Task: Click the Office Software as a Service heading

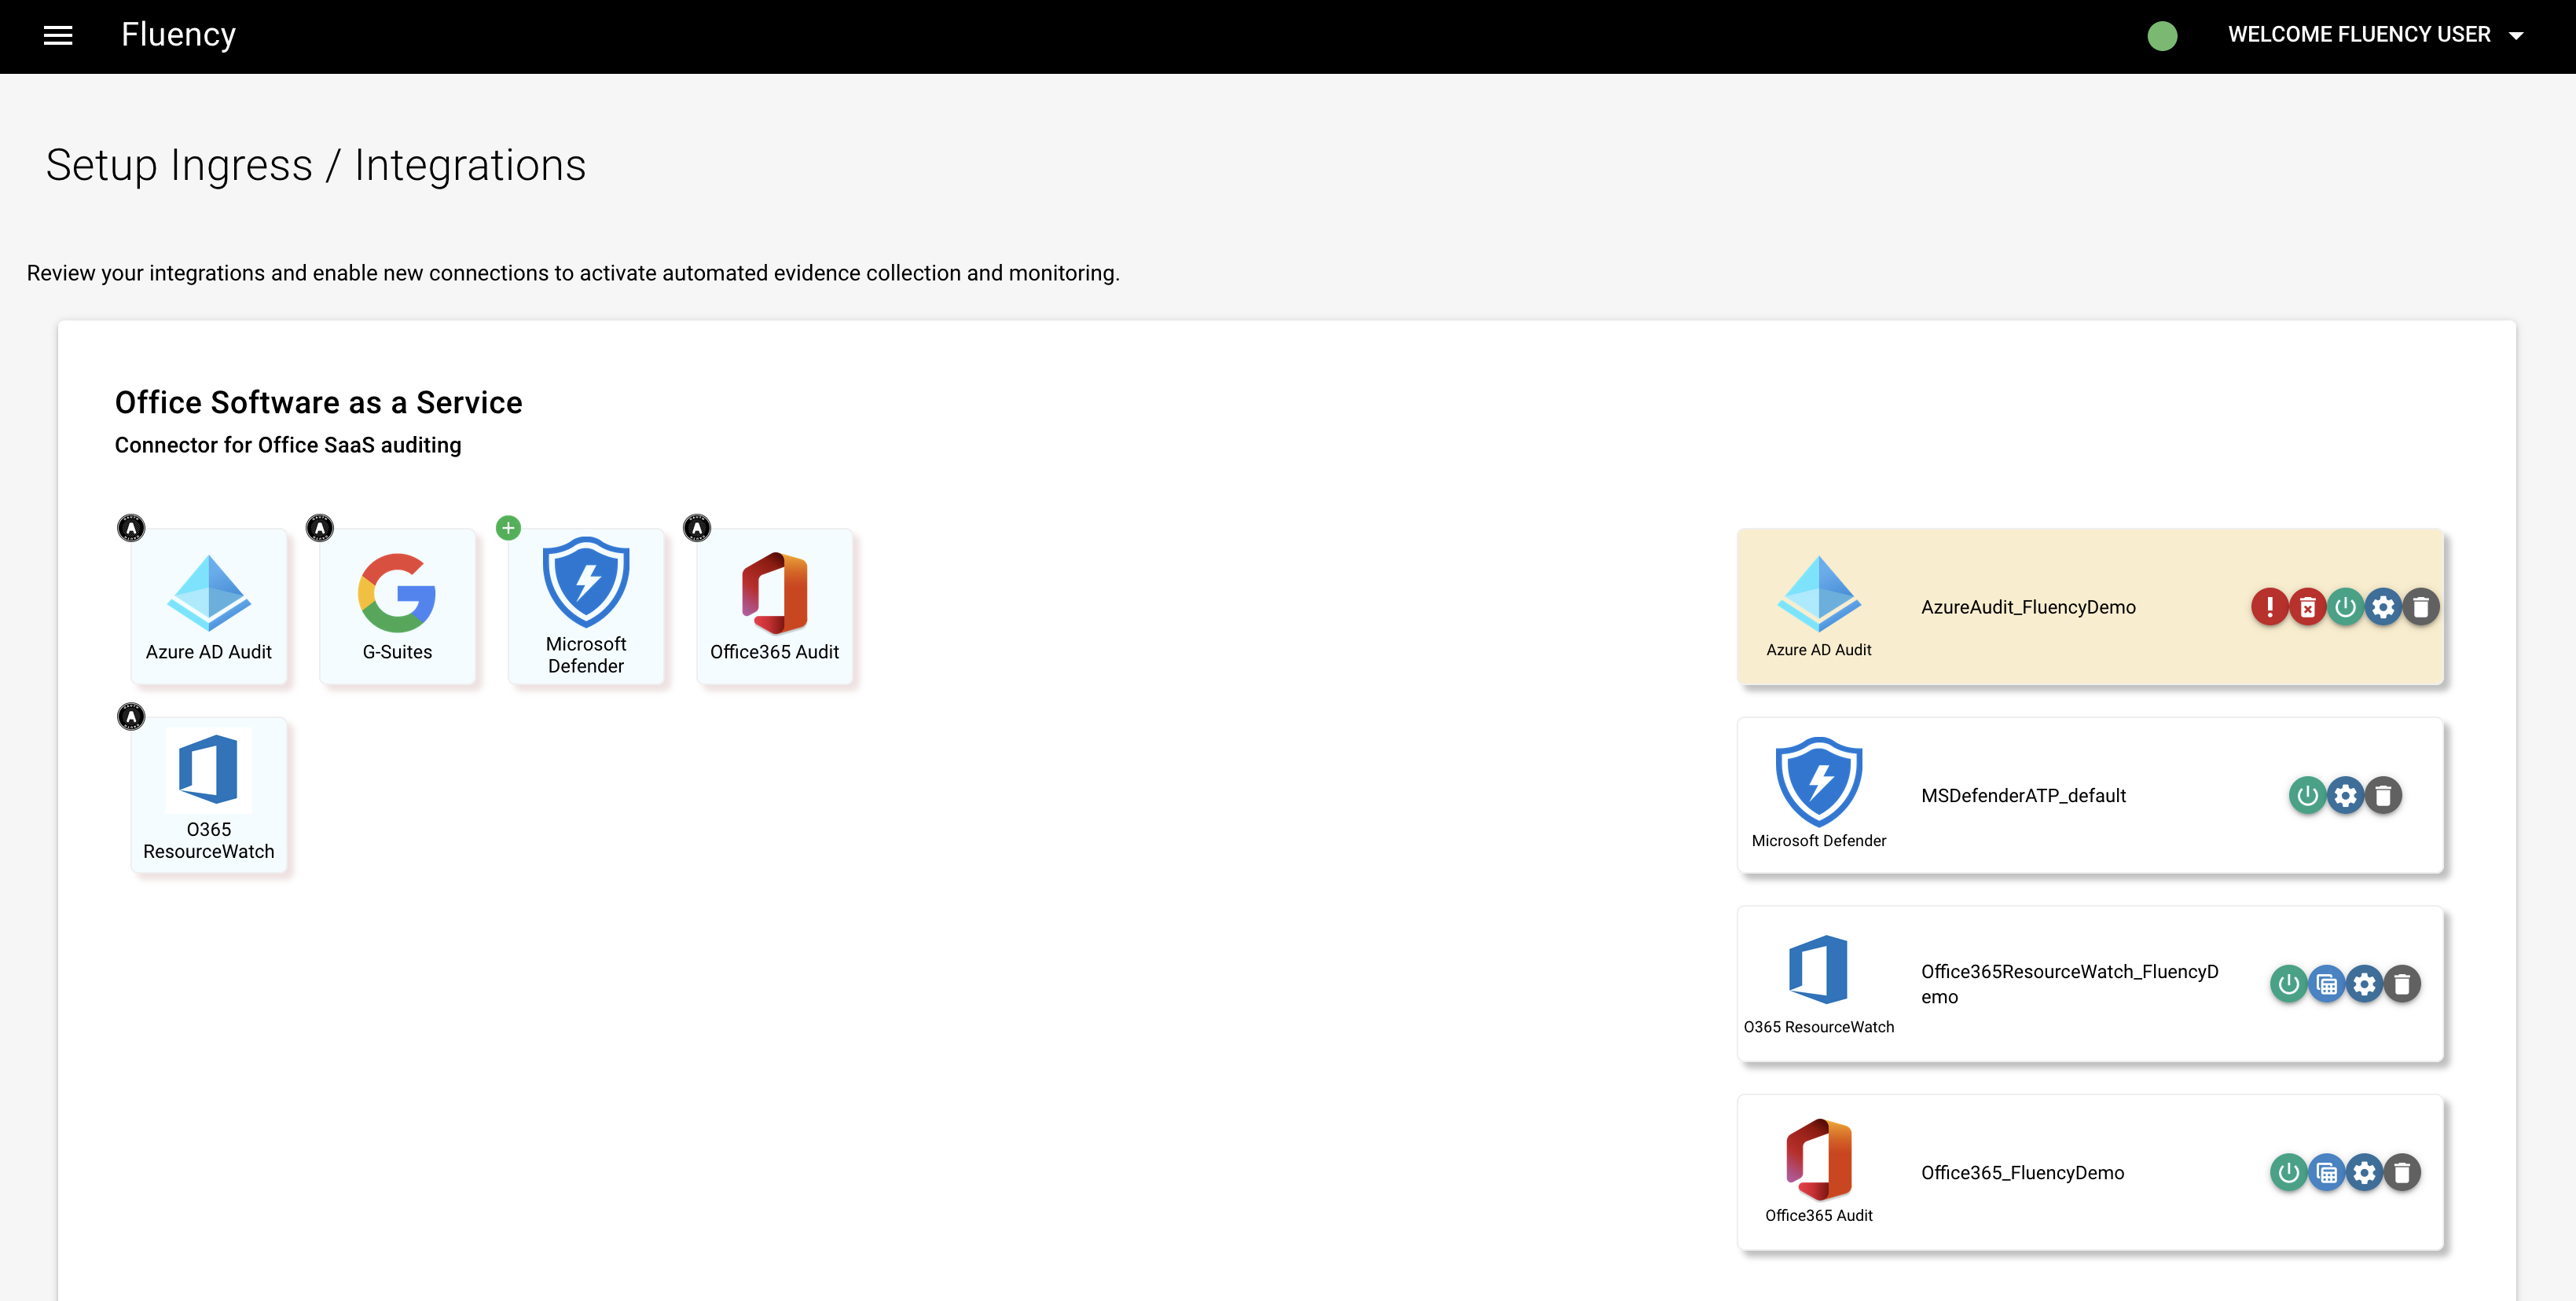Action: click(x=318, y=402)
